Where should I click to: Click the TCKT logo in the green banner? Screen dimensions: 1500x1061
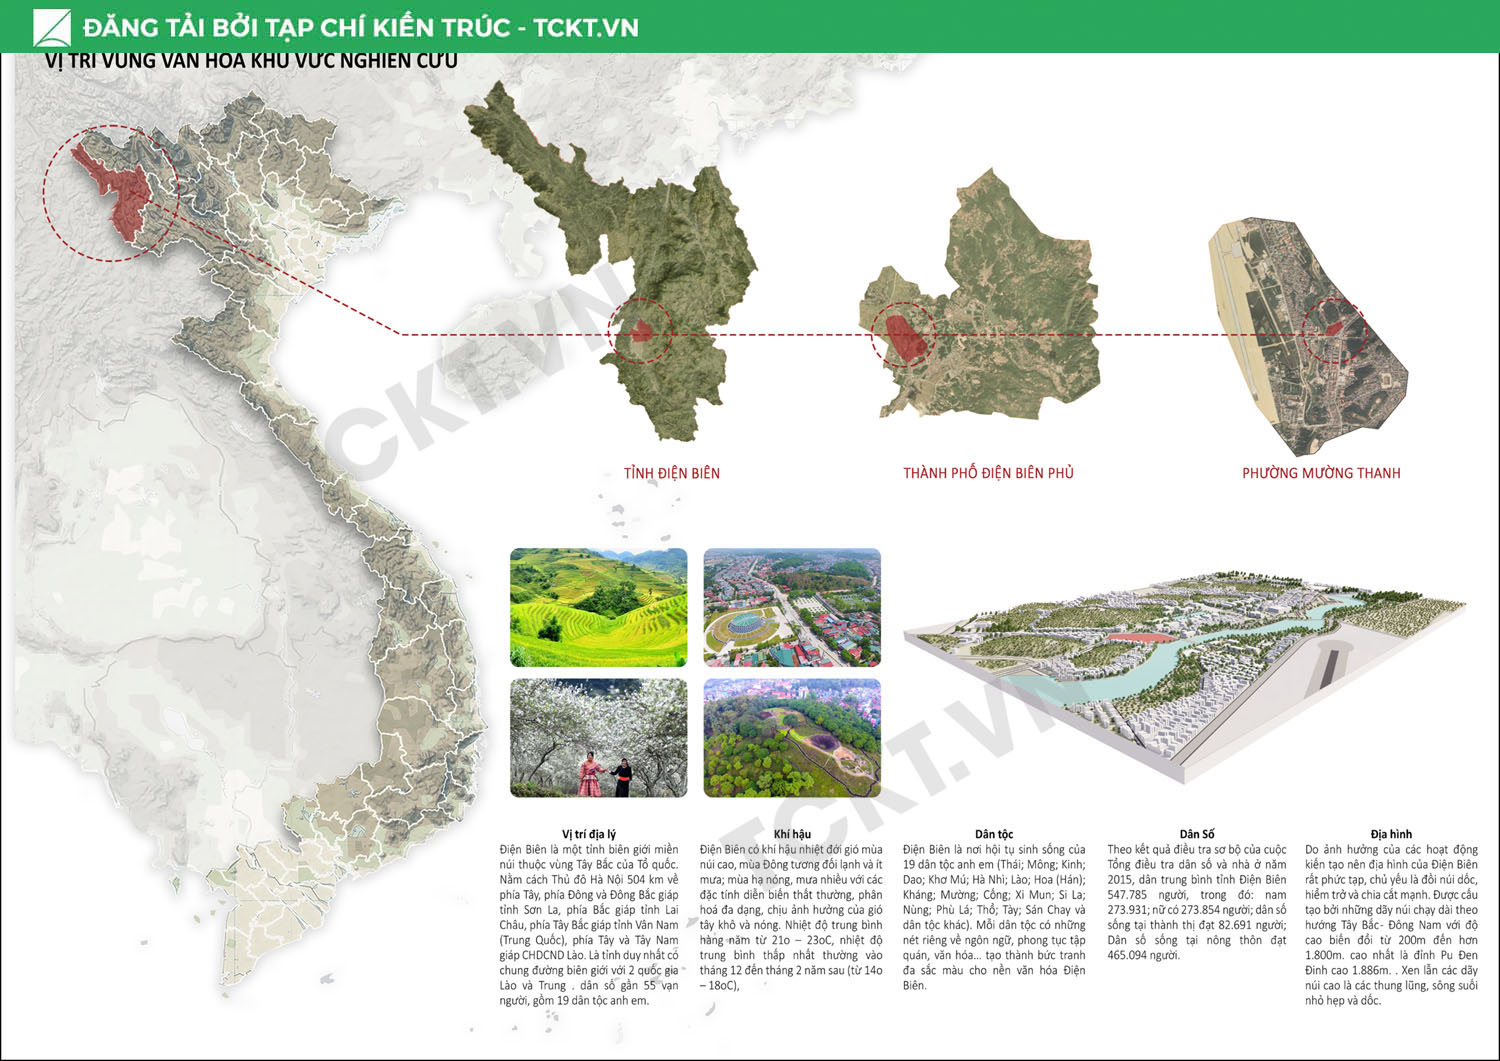pyautogui.click(x=52, y=28)
